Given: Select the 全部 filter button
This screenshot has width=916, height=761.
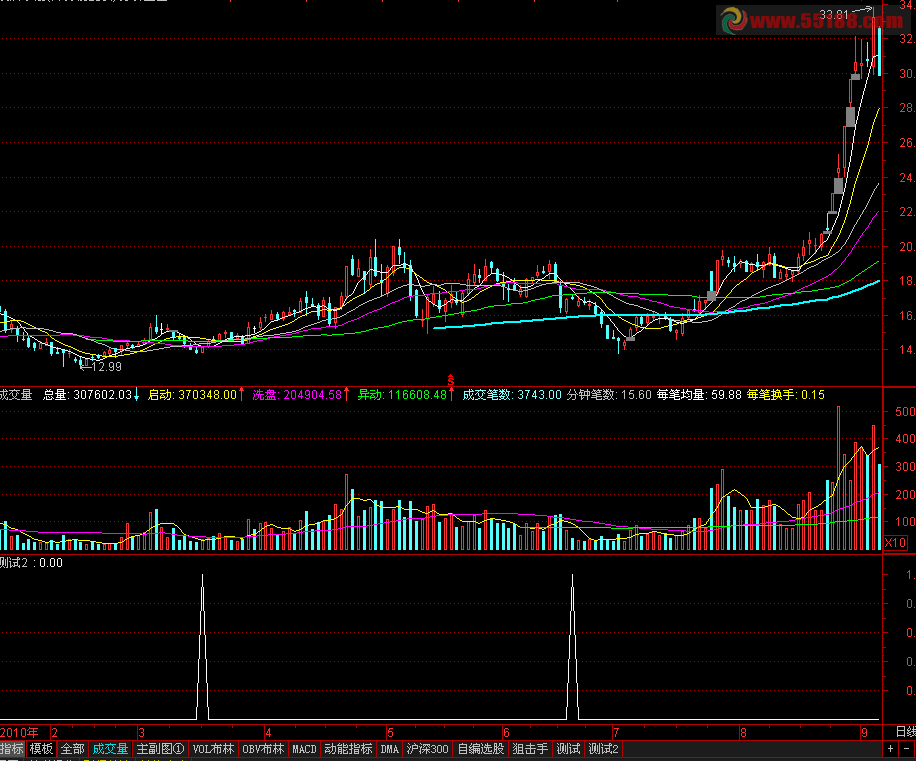Looking at the screenshot, I should [72, 749].
